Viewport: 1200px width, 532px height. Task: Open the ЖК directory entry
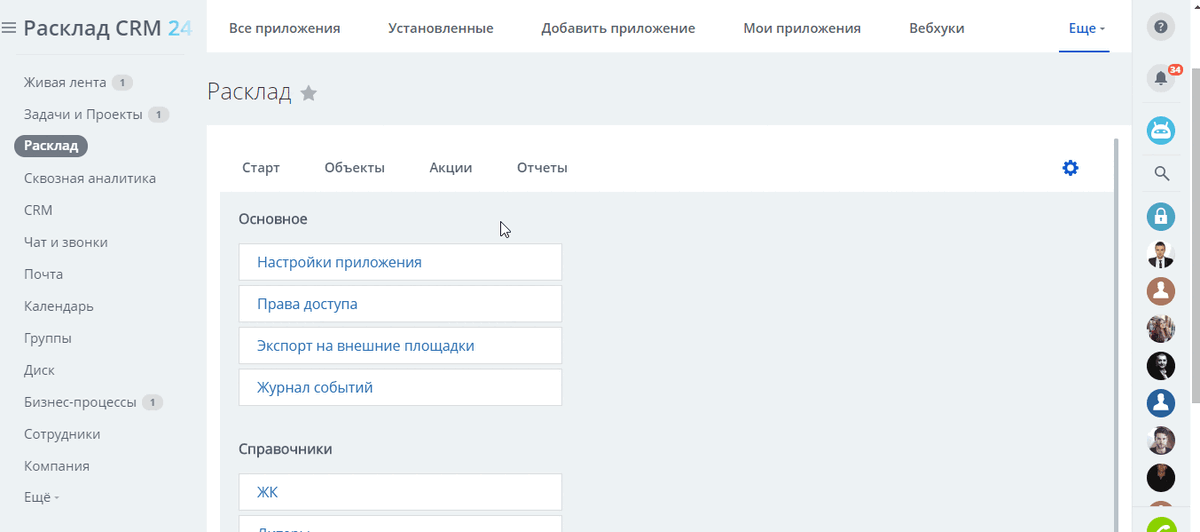pyautogui.click(x=400, y=492)
